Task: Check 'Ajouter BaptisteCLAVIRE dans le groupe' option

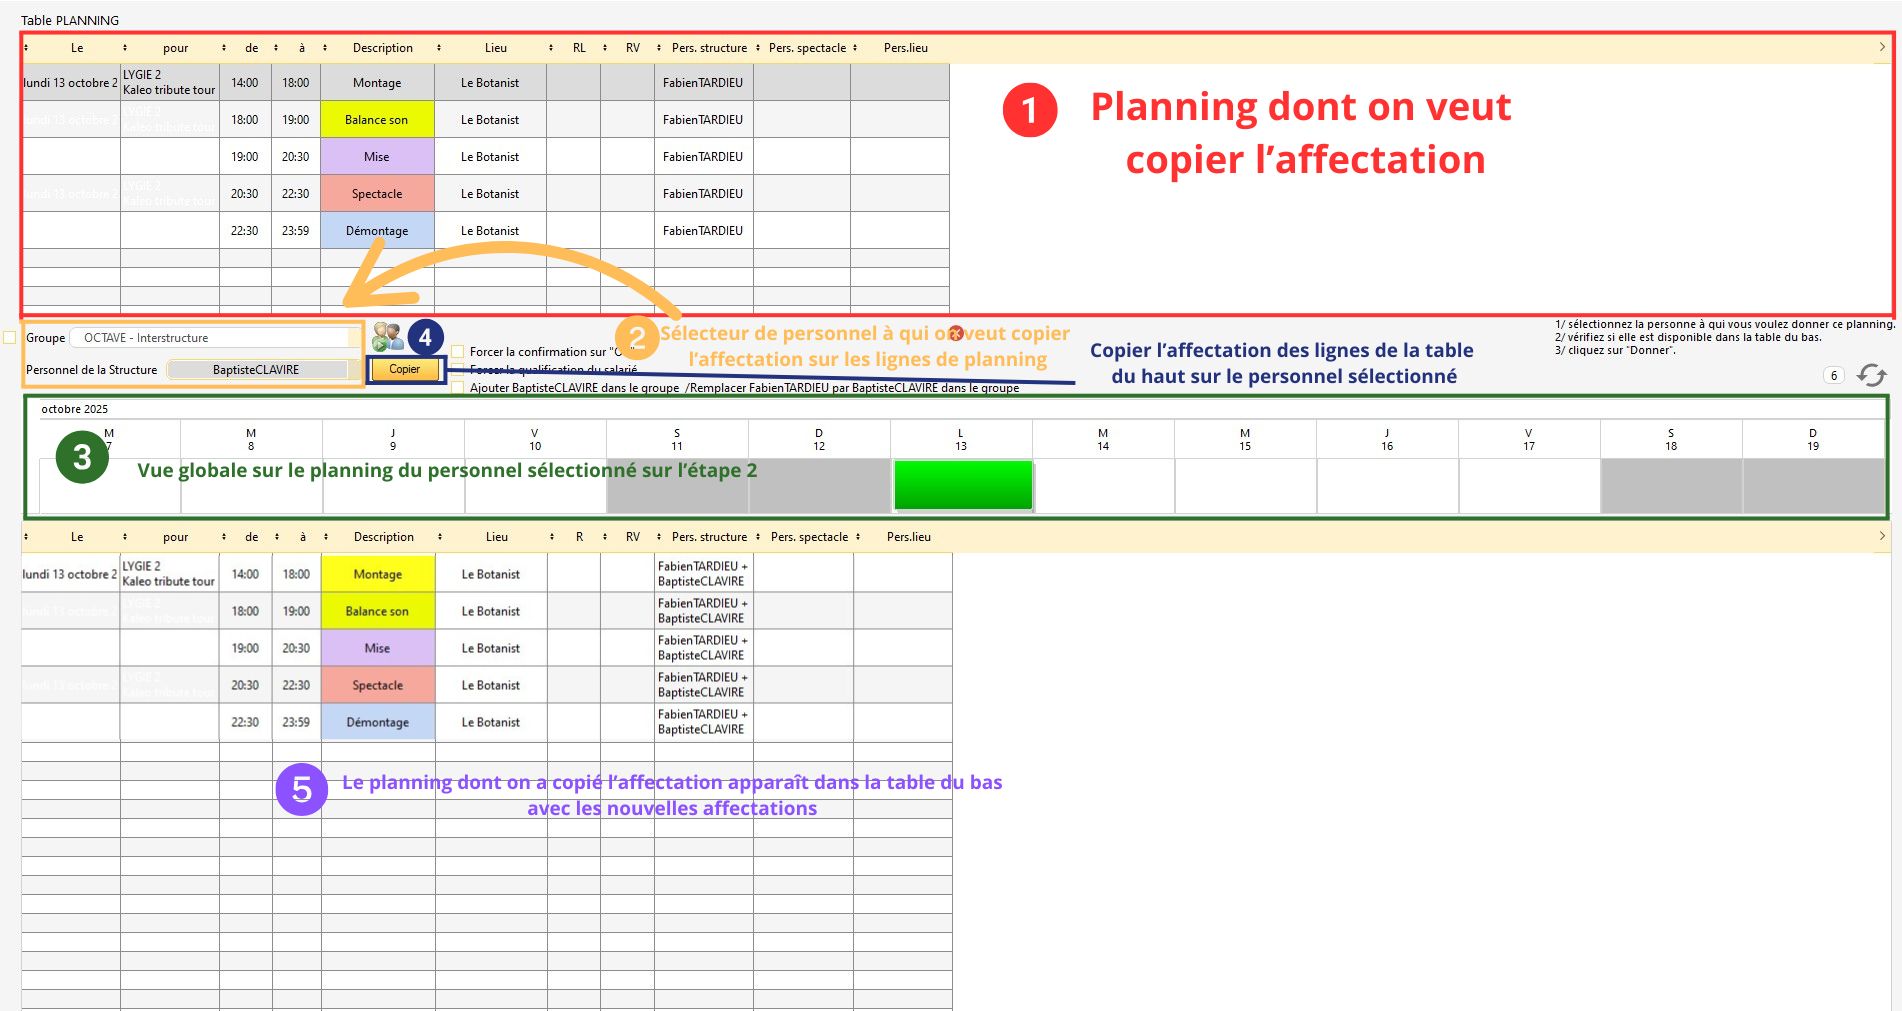Action: [x=458, y=388]
